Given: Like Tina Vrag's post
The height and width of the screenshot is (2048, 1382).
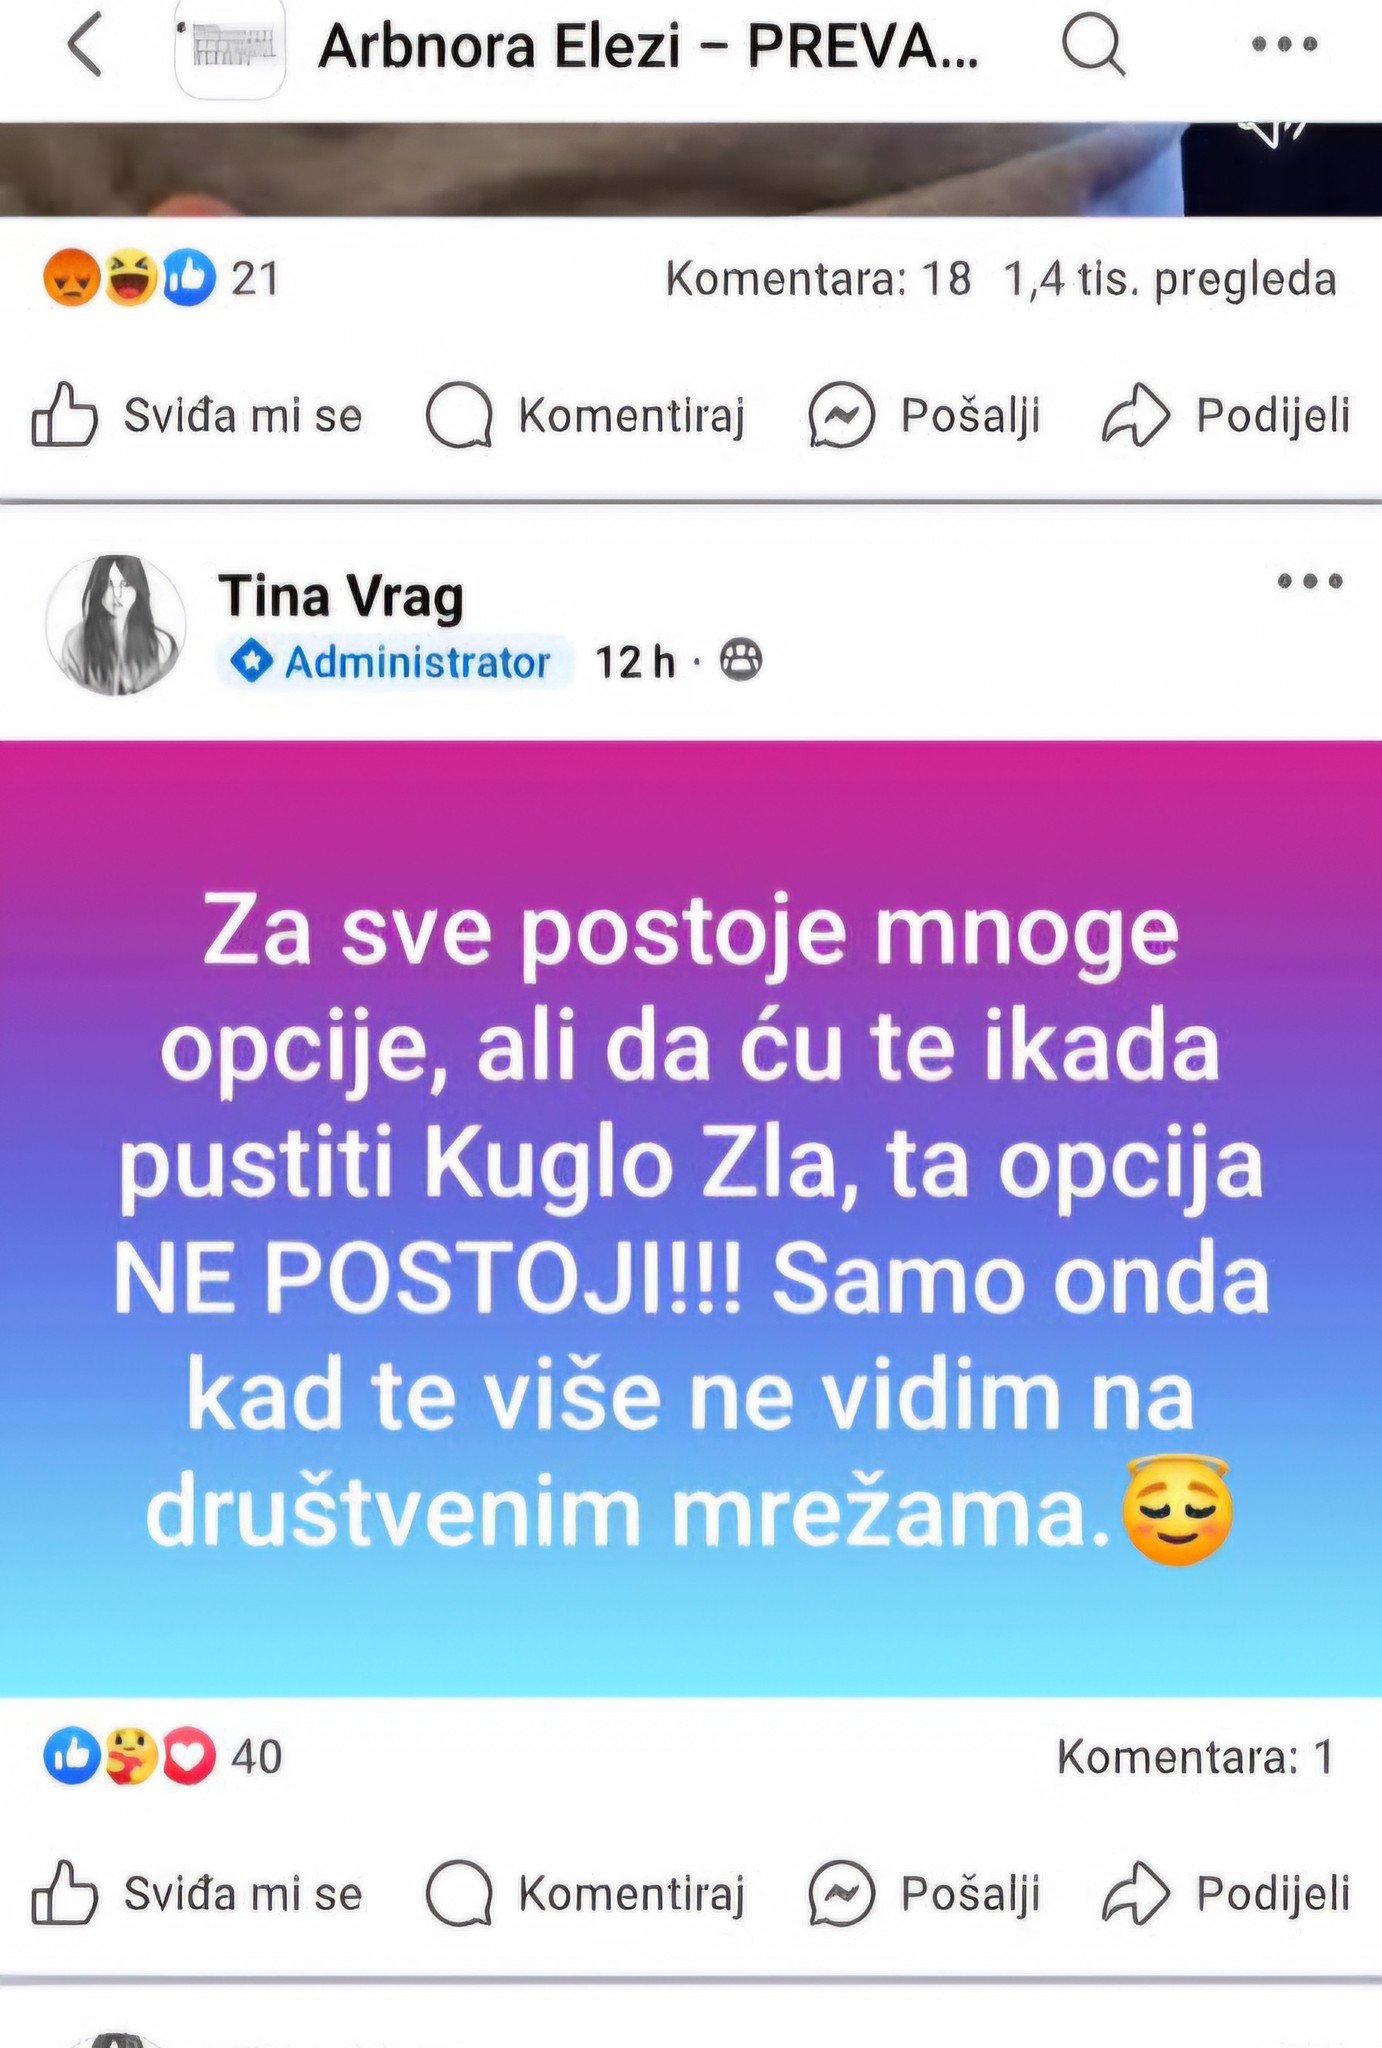Looking at the screenshot, I should (x=197, y=1893).
